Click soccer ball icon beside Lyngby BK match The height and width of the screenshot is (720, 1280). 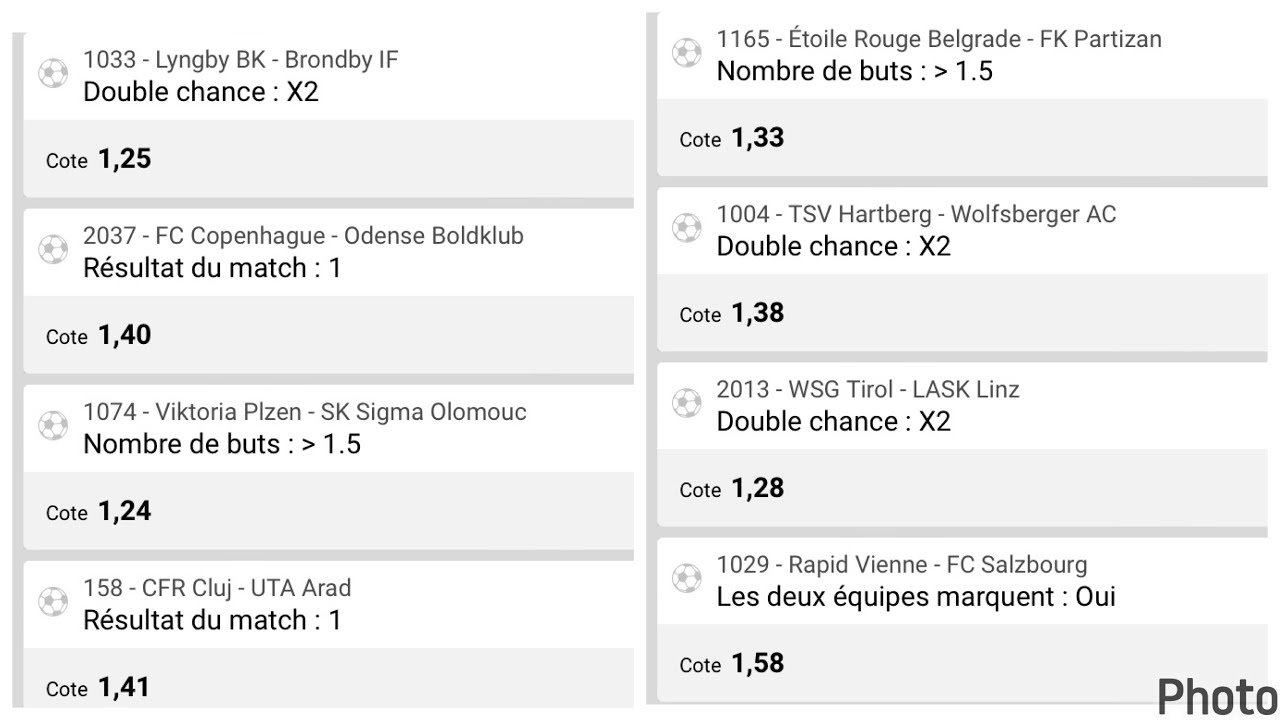[53, 74]
